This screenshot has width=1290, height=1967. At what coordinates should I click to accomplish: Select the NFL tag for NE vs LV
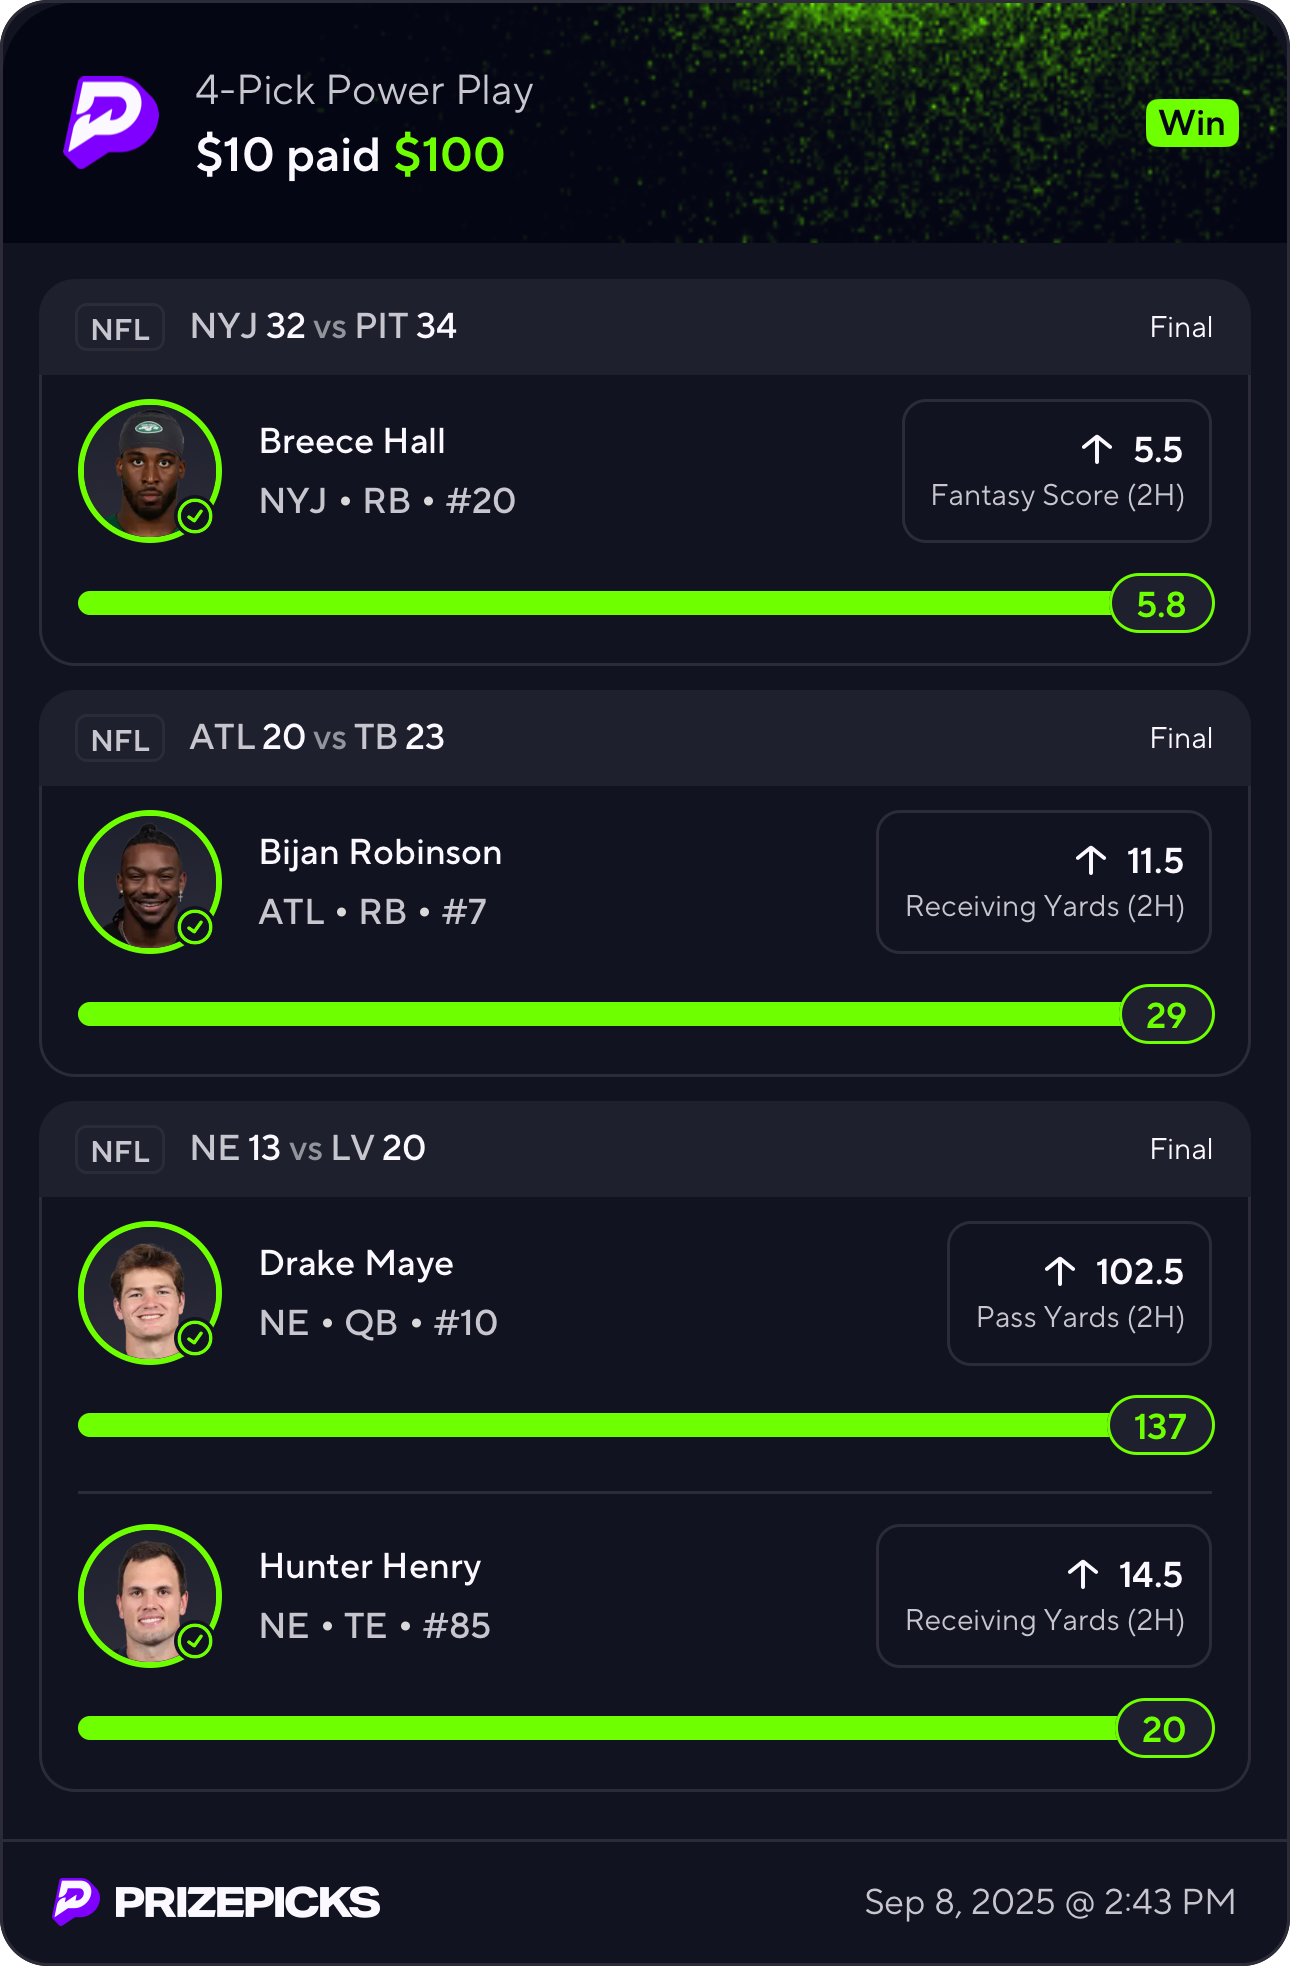click(x=120, y=1150)
